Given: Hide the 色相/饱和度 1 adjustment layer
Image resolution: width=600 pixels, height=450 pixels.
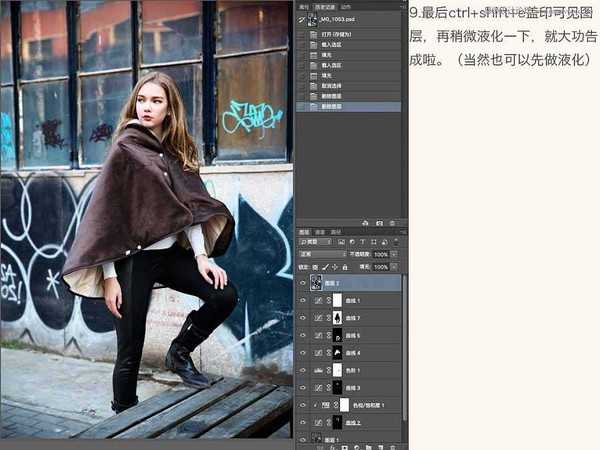Looking at the screenshot, I should [x=303, y=404].
